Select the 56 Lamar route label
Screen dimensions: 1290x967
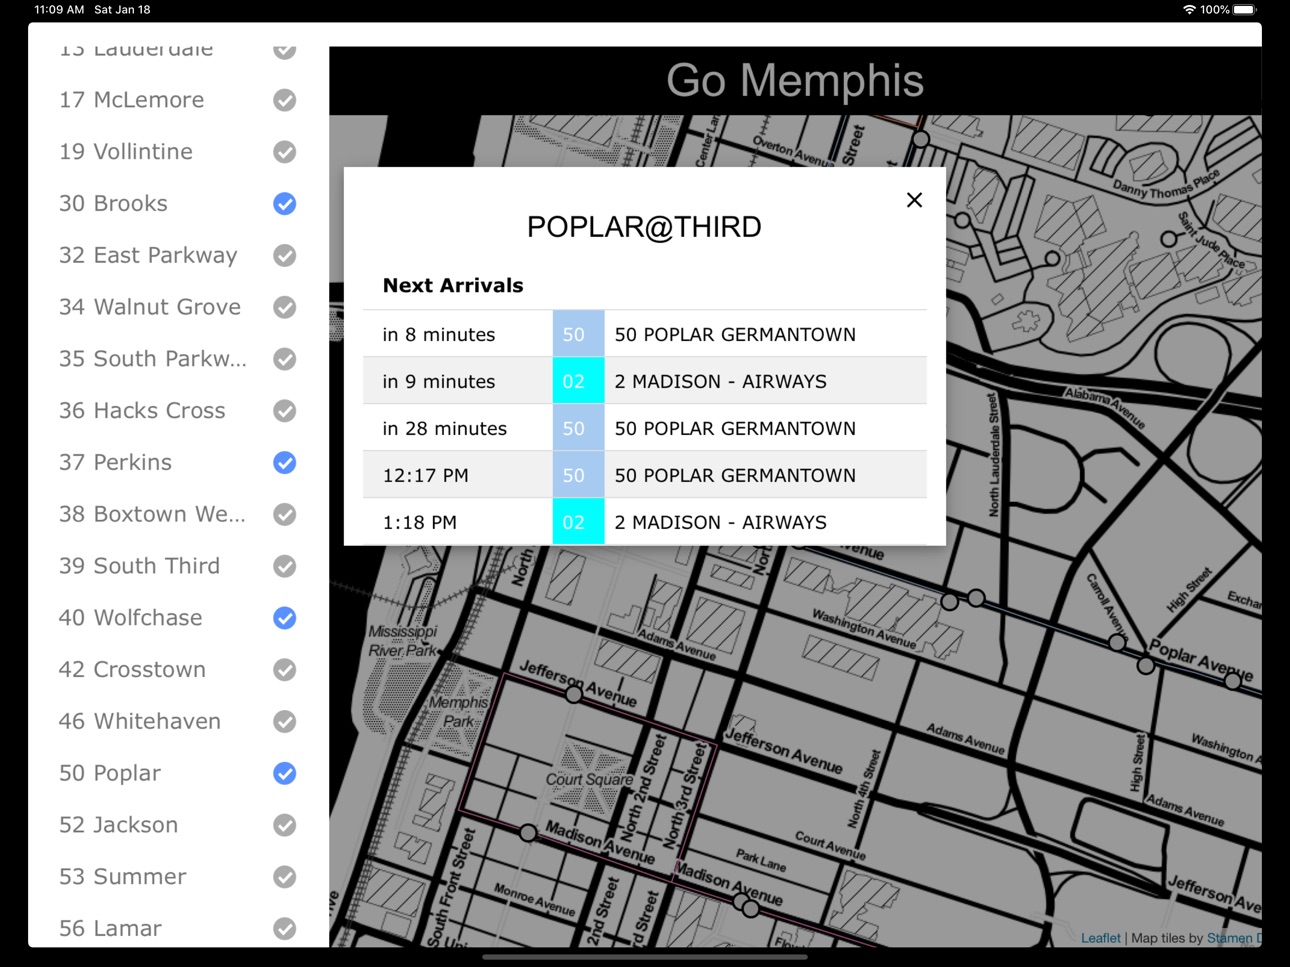click(x=110, y=929)
